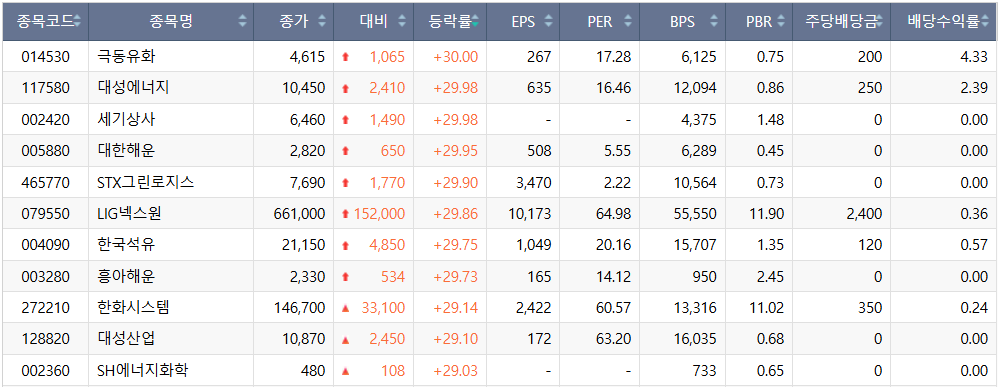
Task: Click the PER column header label
Action: tap(600, 22)
